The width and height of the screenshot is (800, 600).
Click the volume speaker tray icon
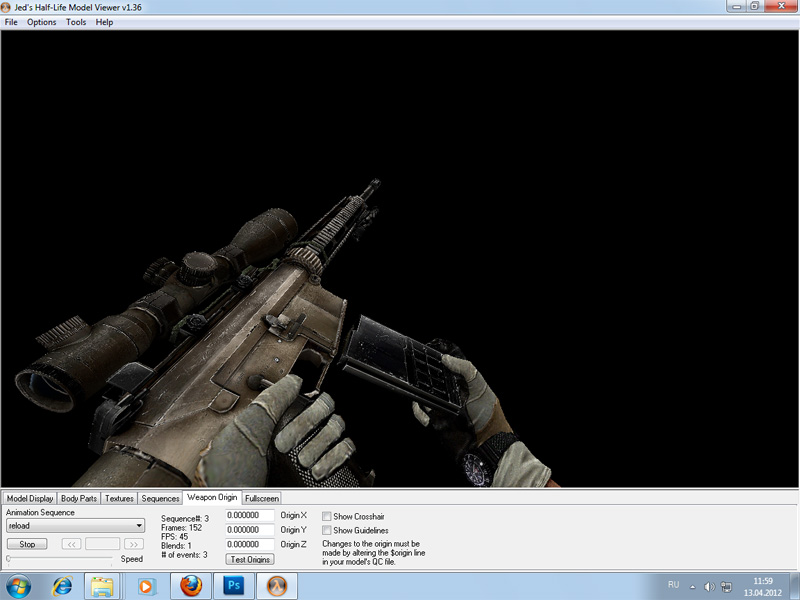[x=708, y=585]
